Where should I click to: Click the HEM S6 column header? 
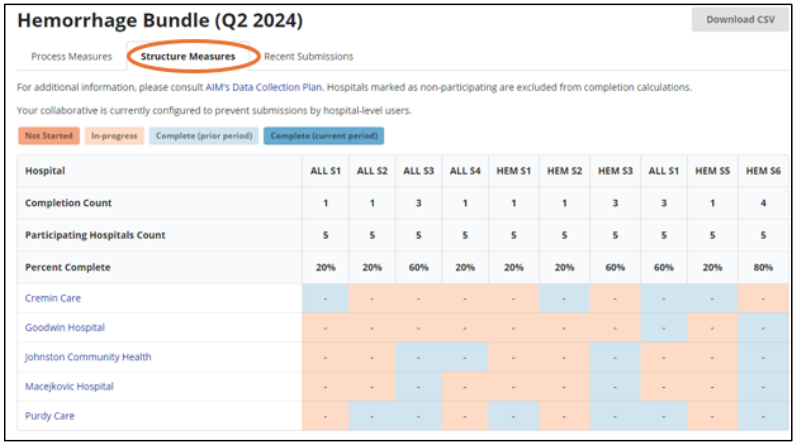(x=763, y=171)
